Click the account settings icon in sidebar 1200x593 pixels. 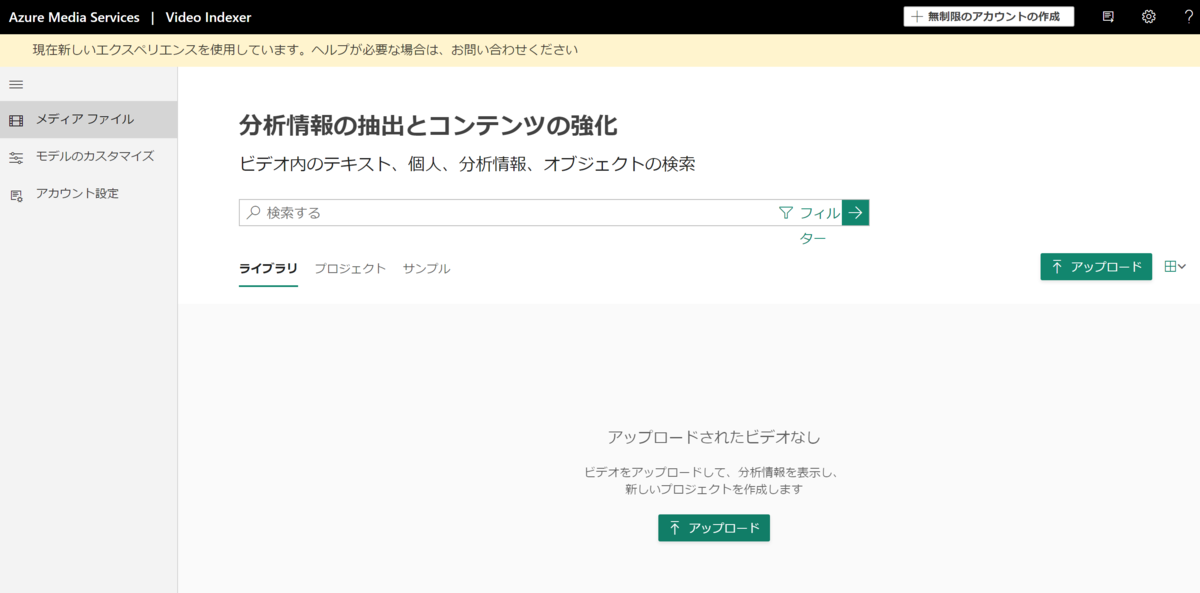16,195
